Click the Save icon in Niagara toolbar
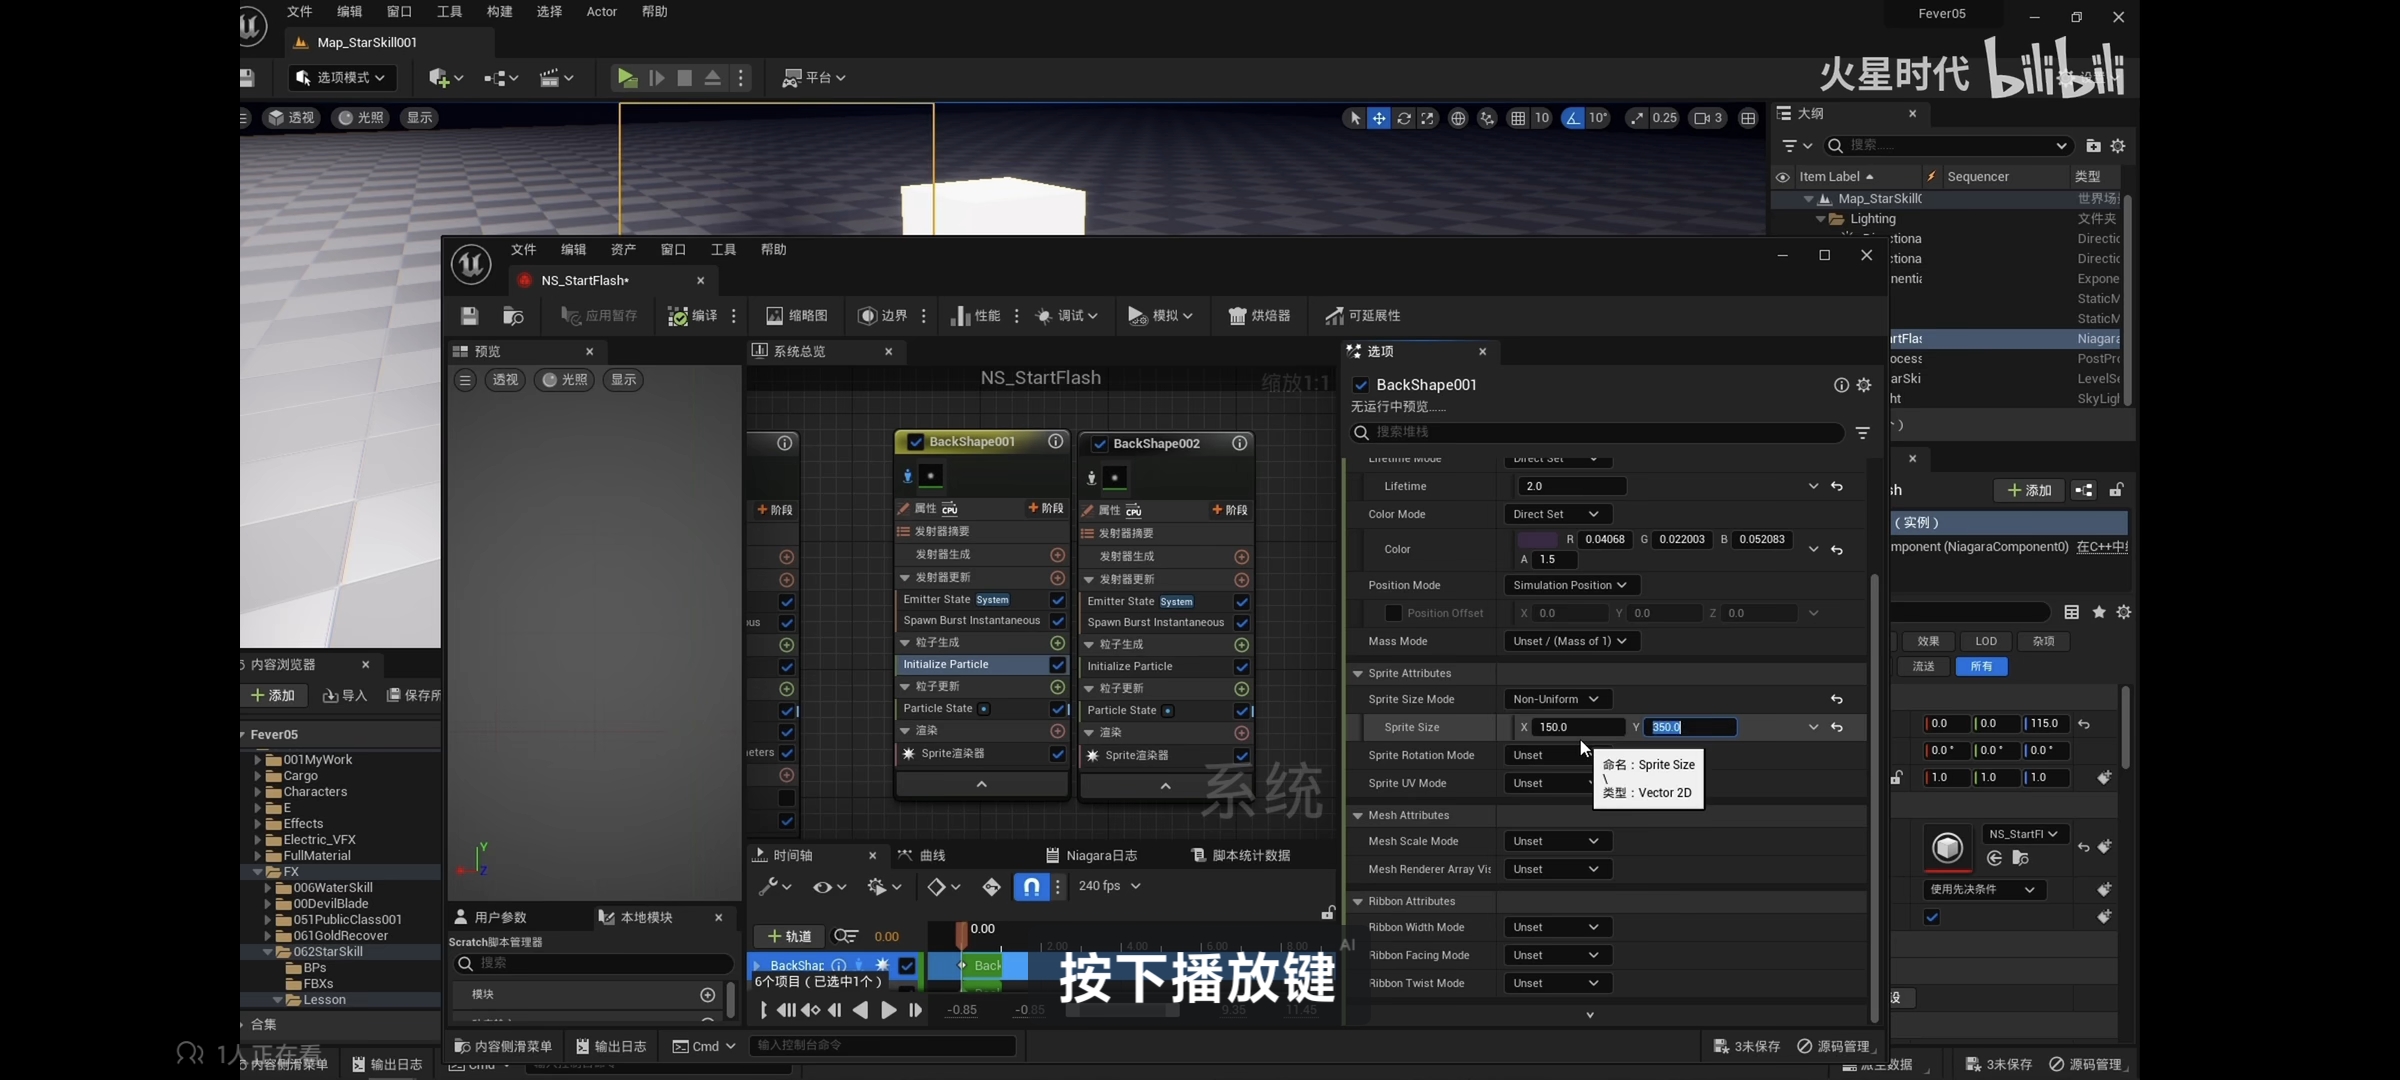Viewport: 2400px width, 1080px height. [469, 316]
